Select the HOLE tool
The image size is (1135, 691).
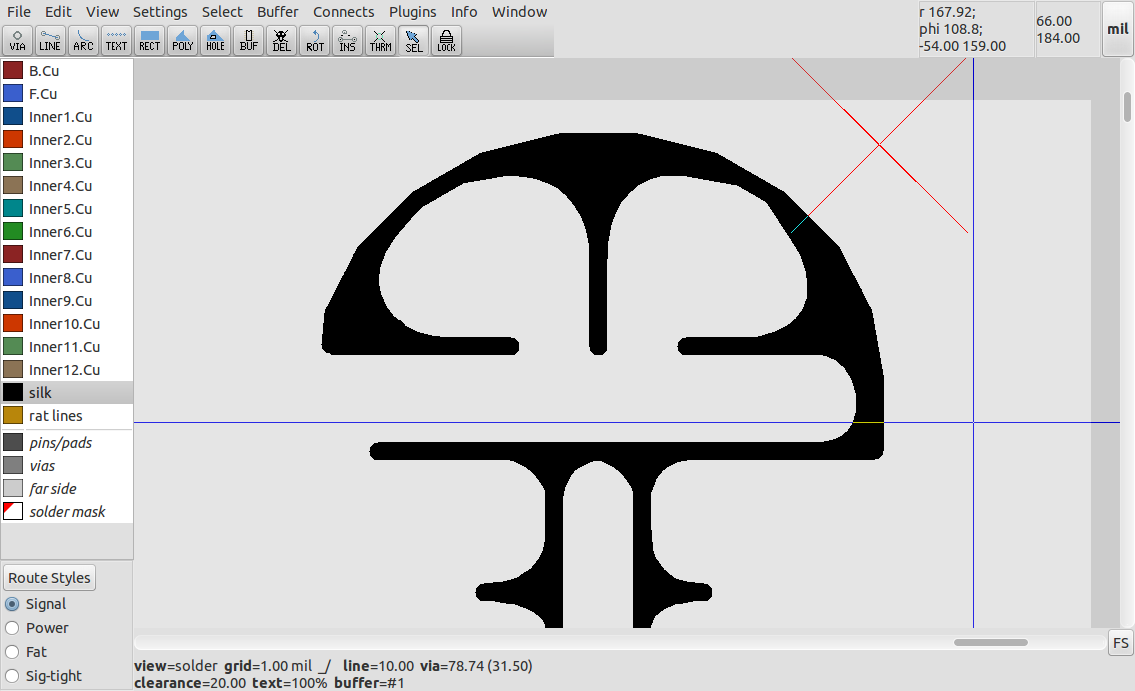pyautogui.click(x=215, y=40)
